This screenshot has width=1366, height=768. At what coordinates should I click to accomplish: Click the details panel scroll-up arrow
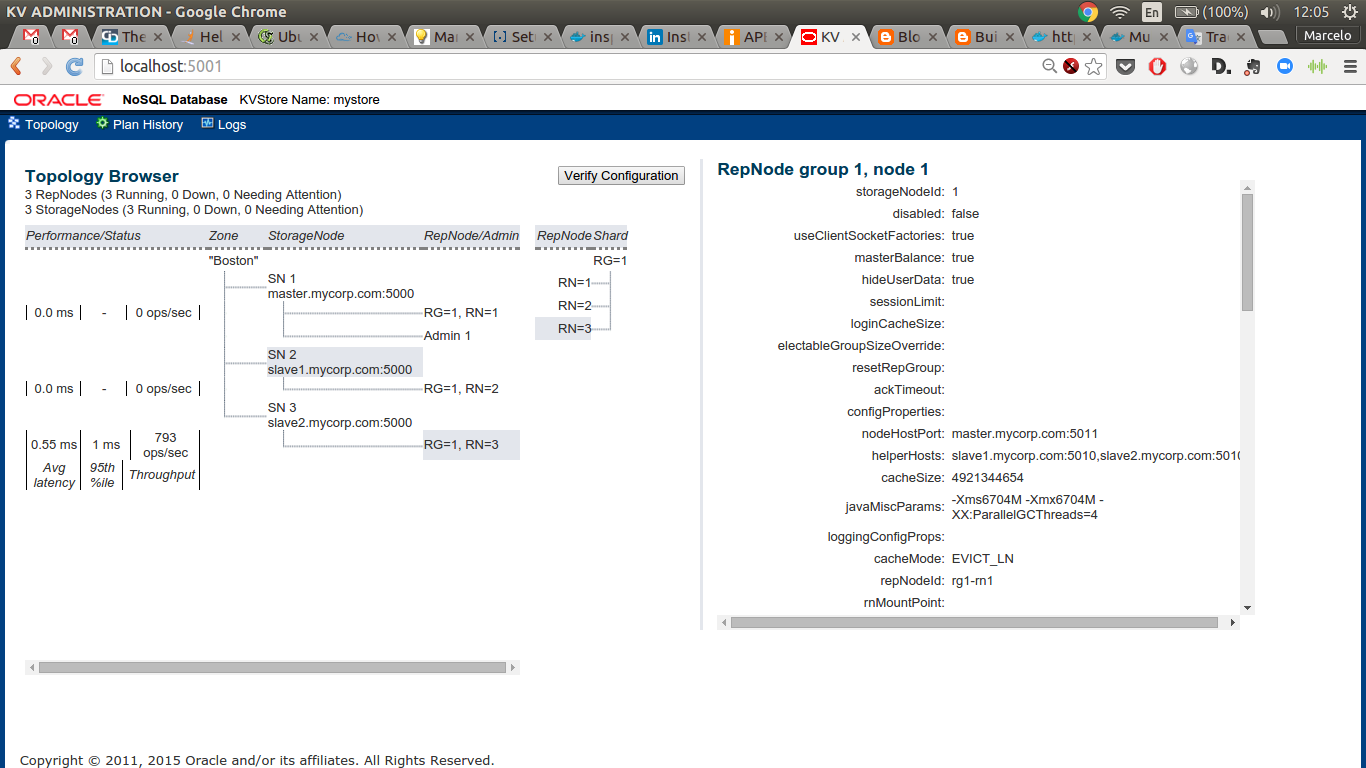(1247, 186)
